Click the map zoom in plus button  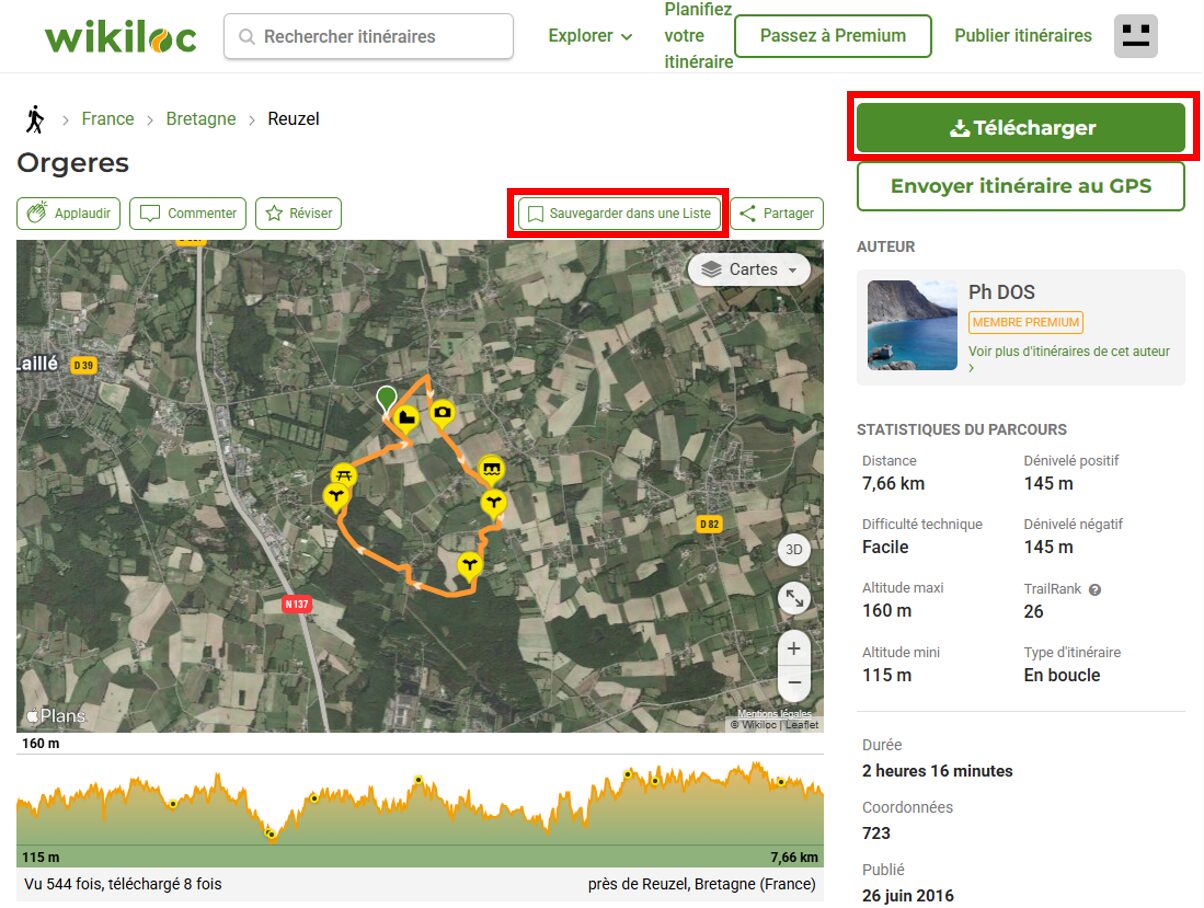click(x=794, y=649)
